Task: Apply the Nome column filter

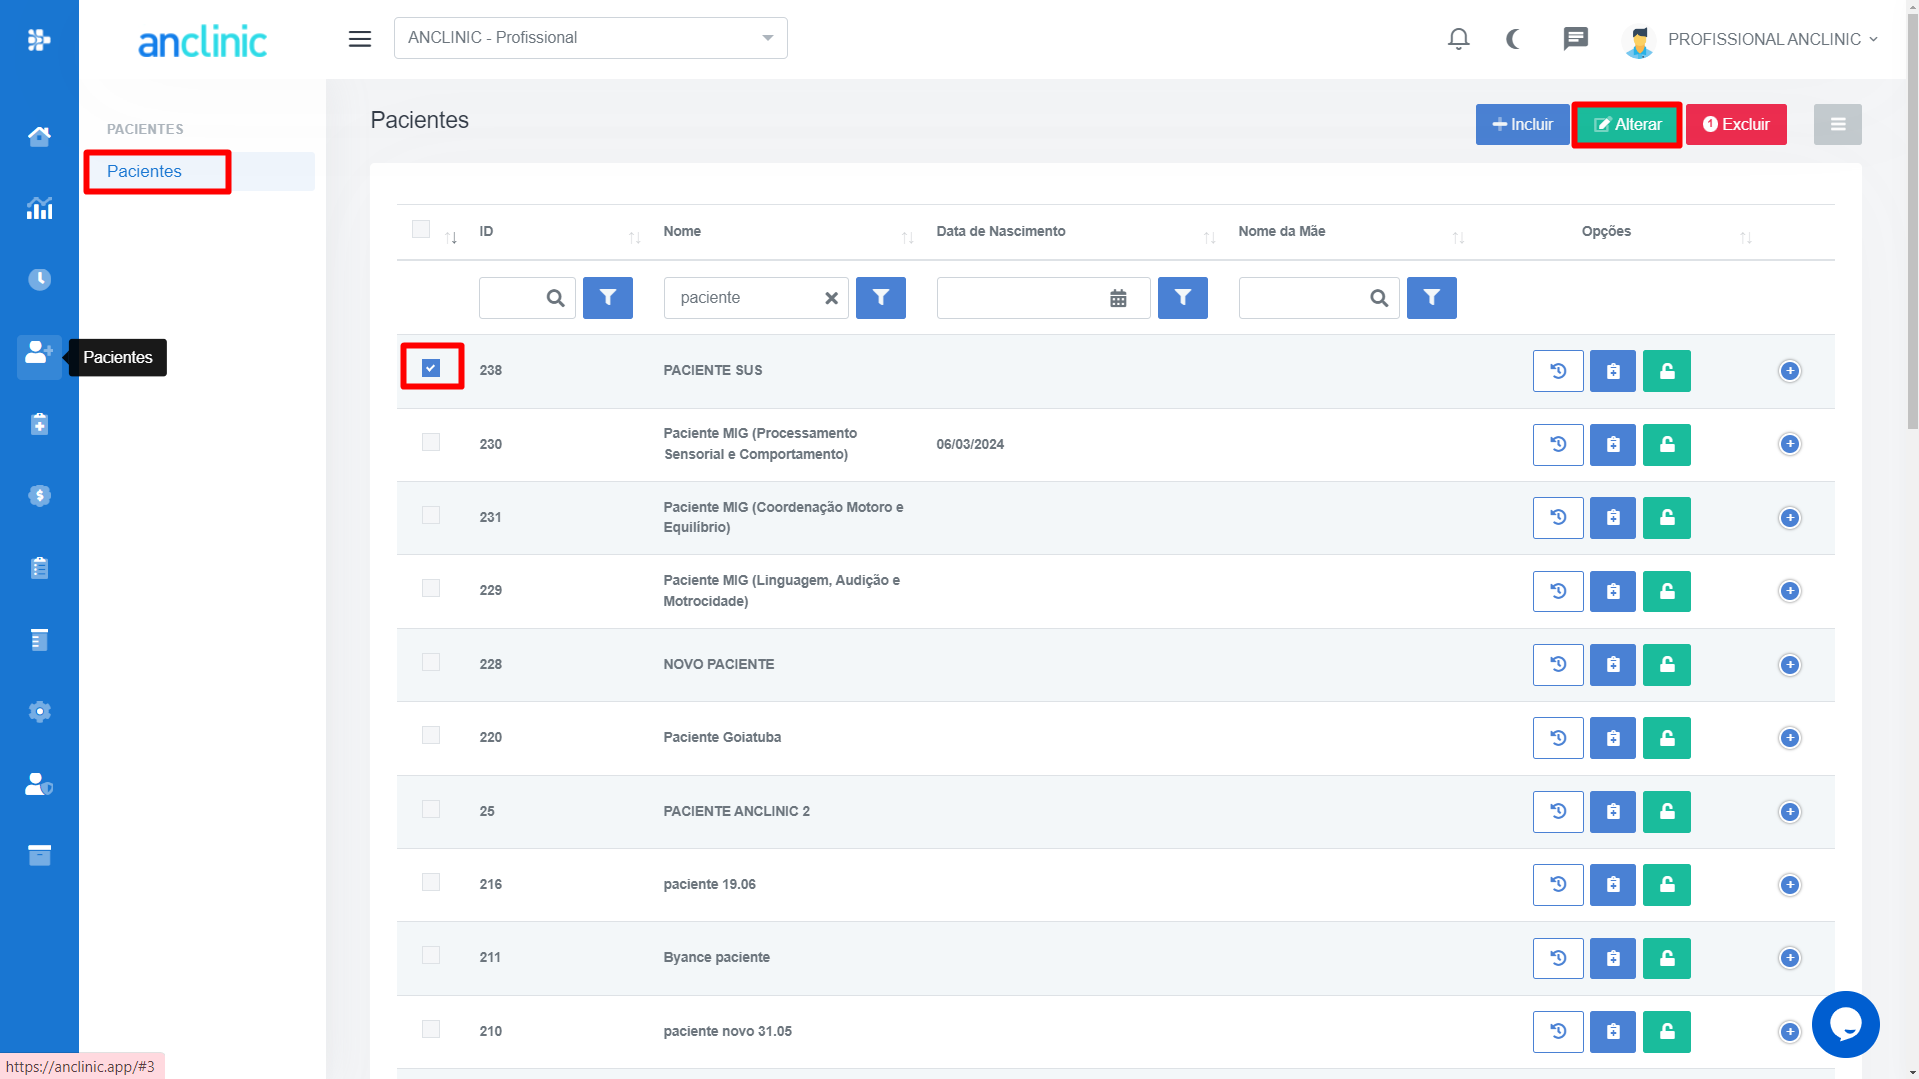Action: point(881,298)
